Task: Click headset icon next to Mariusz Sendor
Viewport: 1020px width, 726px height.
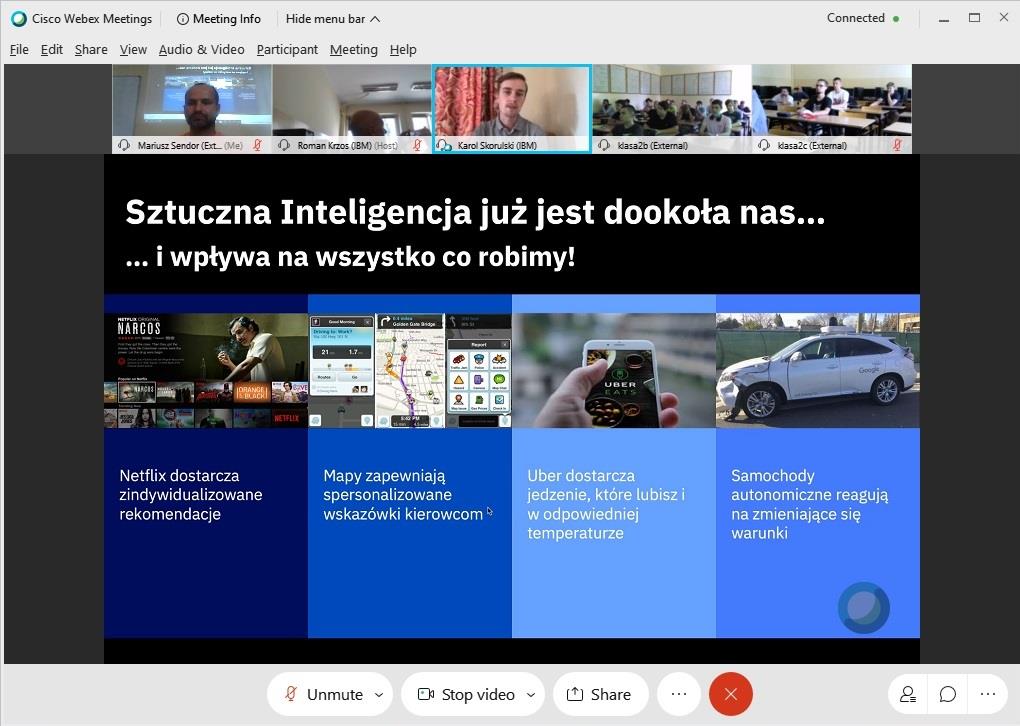Action: click(124, 145)
